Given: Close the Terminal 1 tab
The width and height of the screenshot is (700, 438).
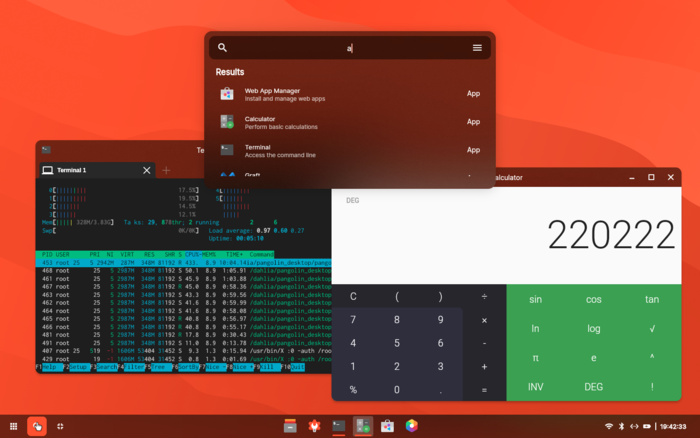Looking at the screenshot, I should (146, 170).
